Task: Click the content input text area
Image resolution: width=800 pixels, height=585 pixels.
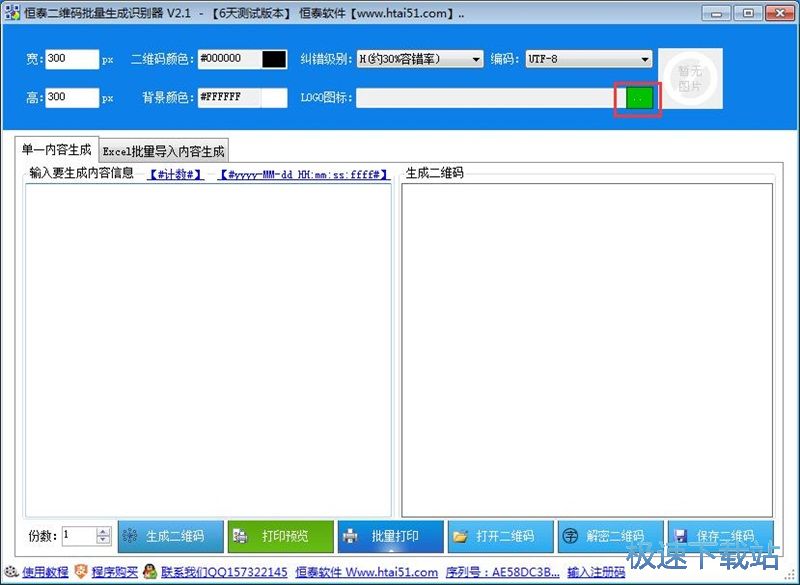Action: pyautogui.click(x=208, y=350)
